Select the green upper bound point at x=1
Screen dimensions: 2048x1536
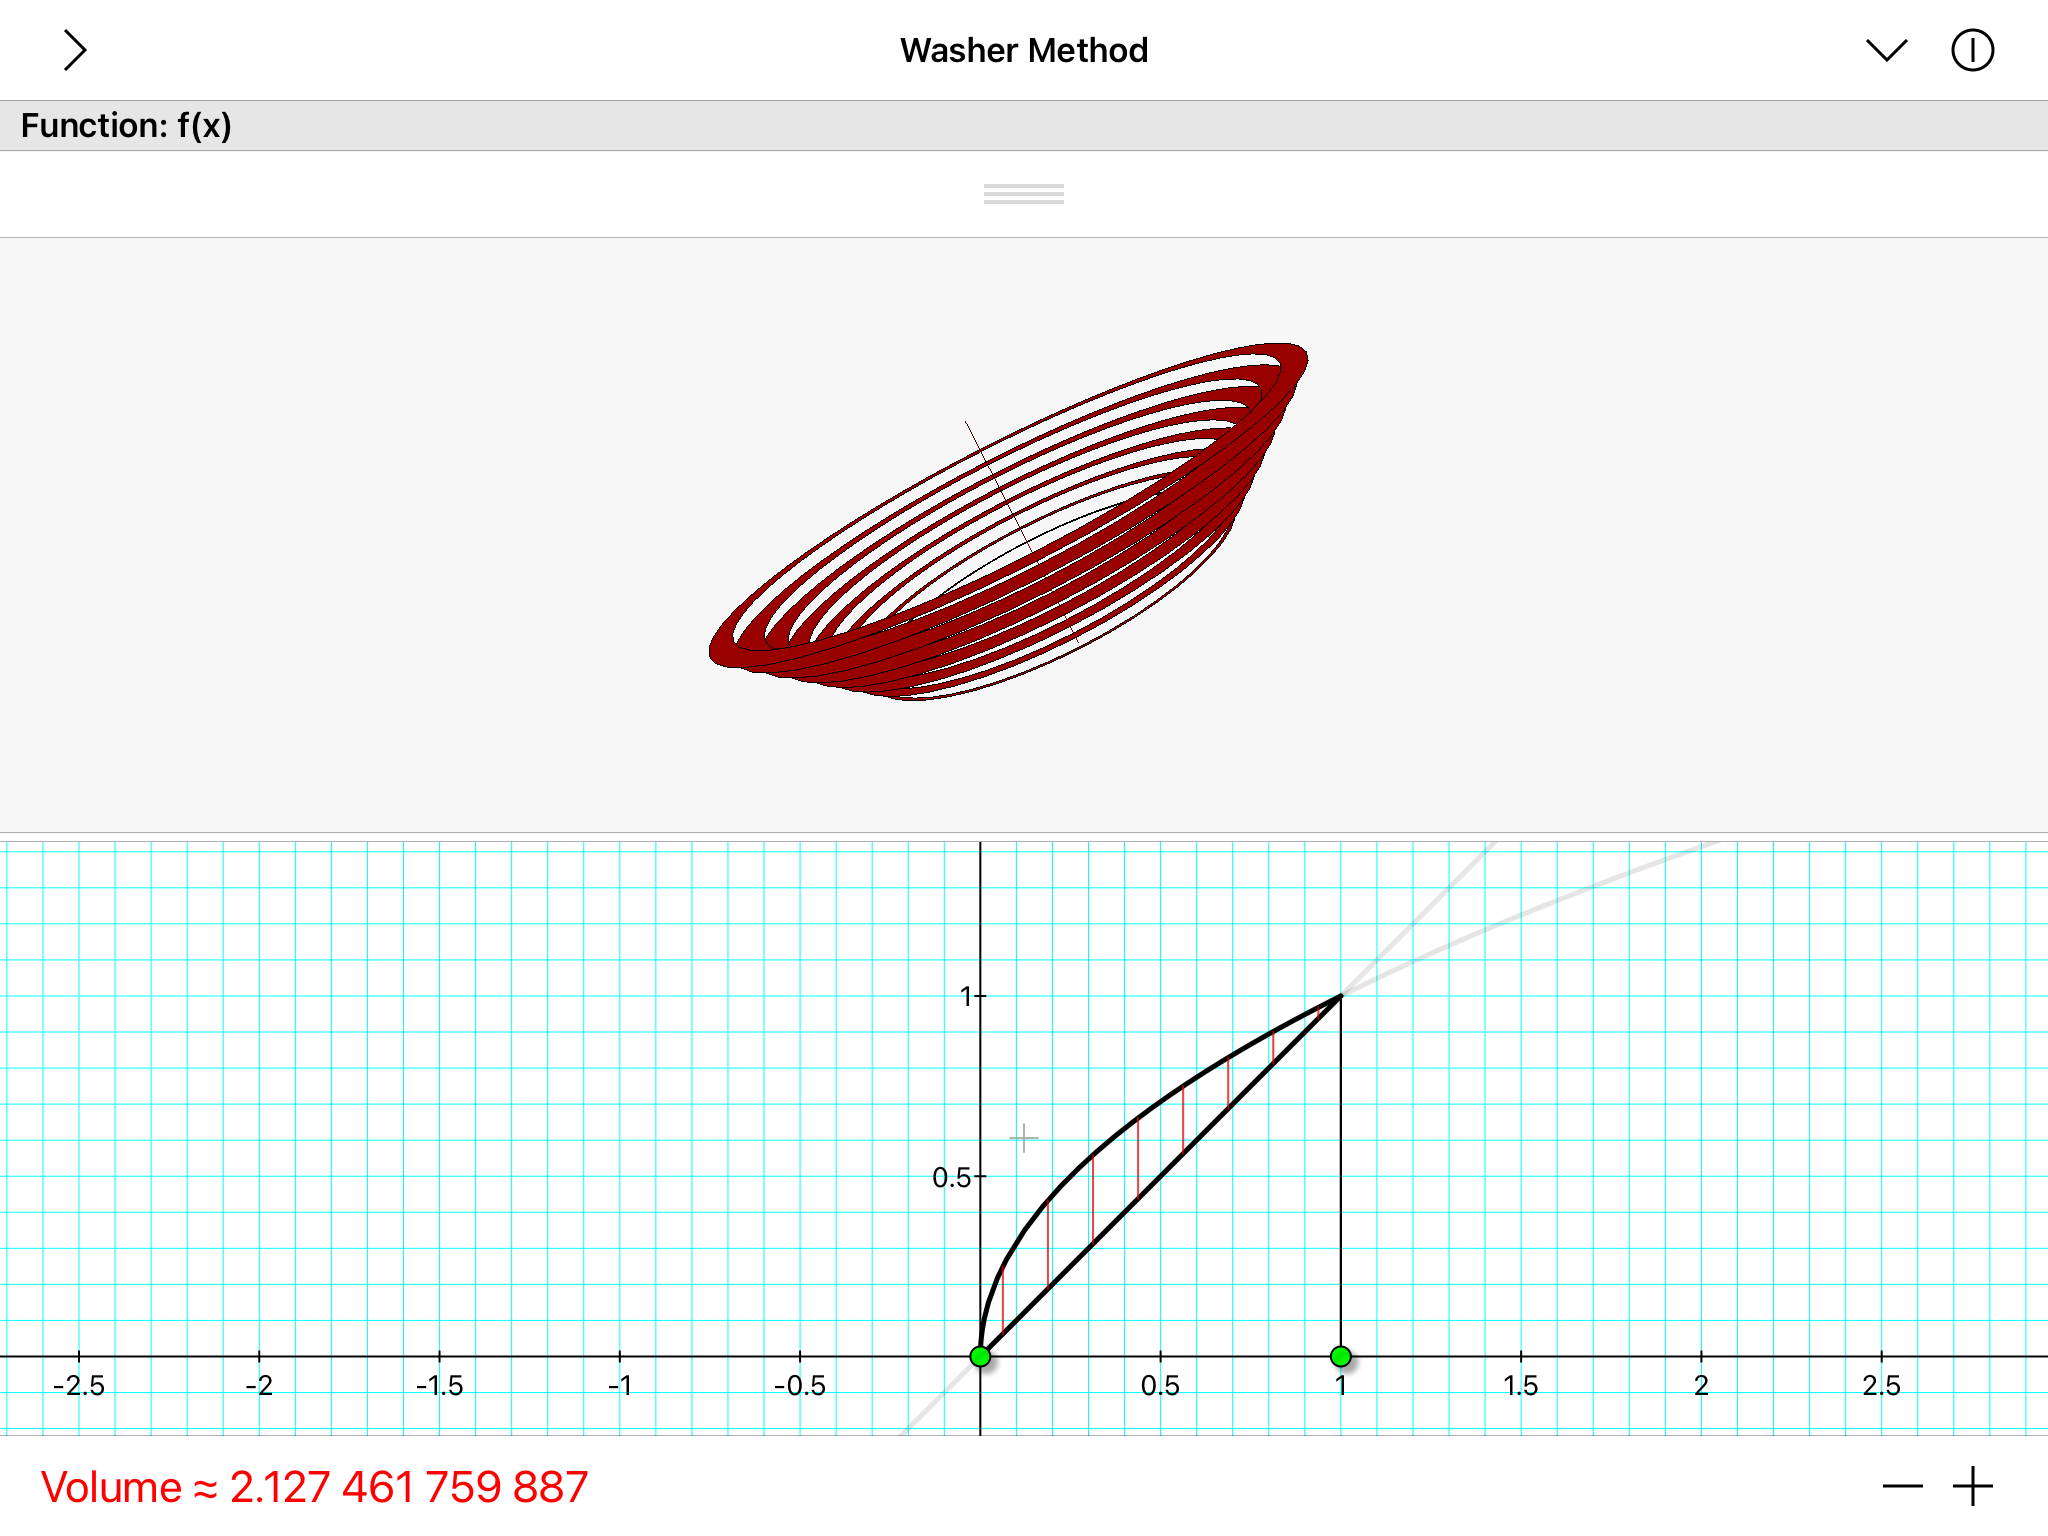1341,1356
